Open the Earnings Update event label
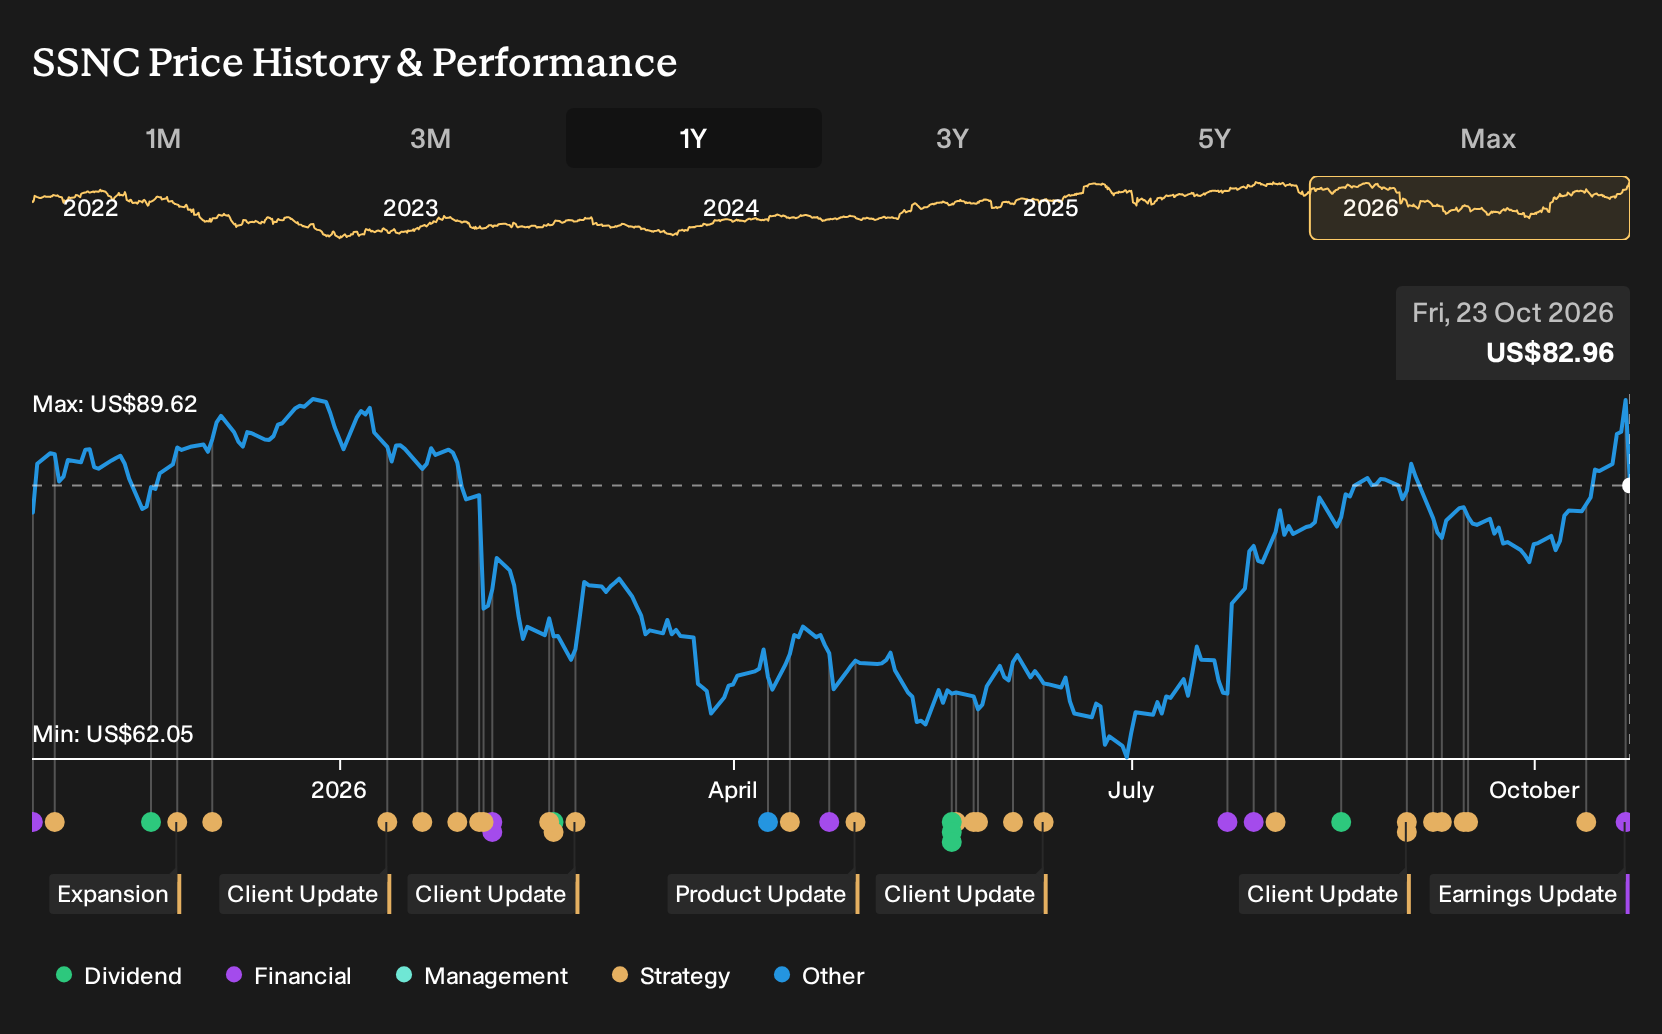Screen dimensions: 1662x1034 (1529, 894)
